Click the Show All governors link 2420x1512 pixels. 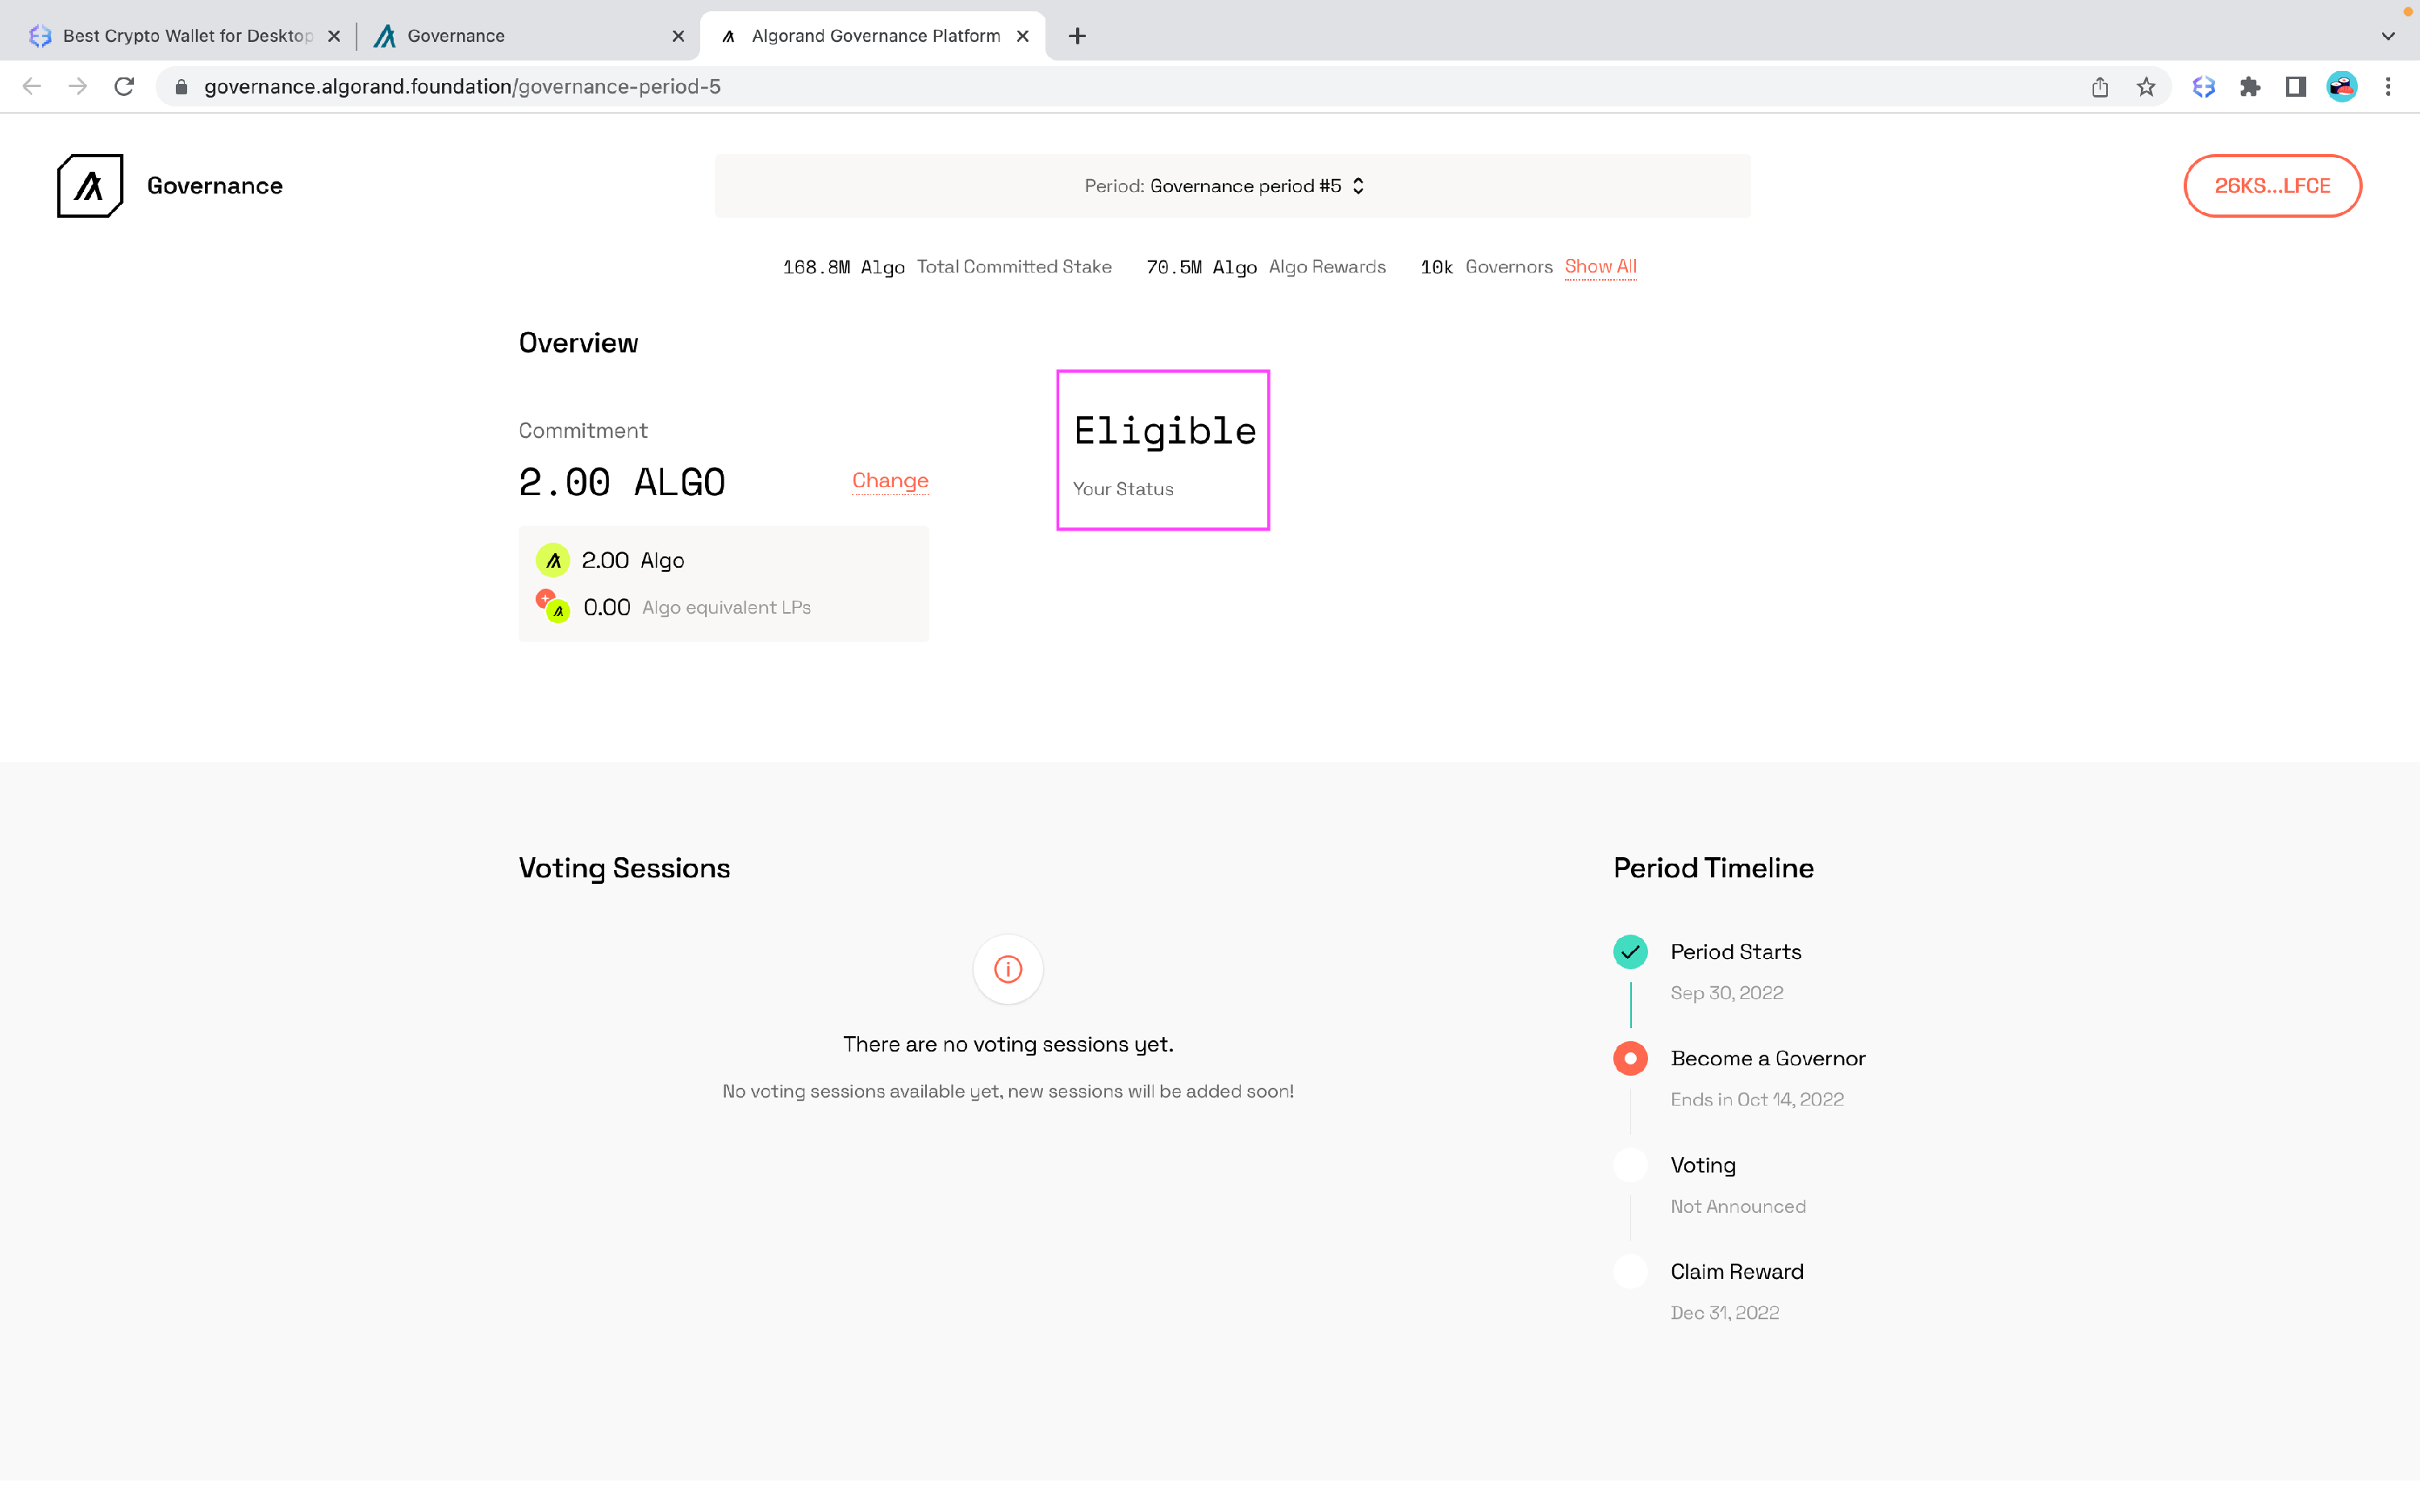(x=1600, y=267)
